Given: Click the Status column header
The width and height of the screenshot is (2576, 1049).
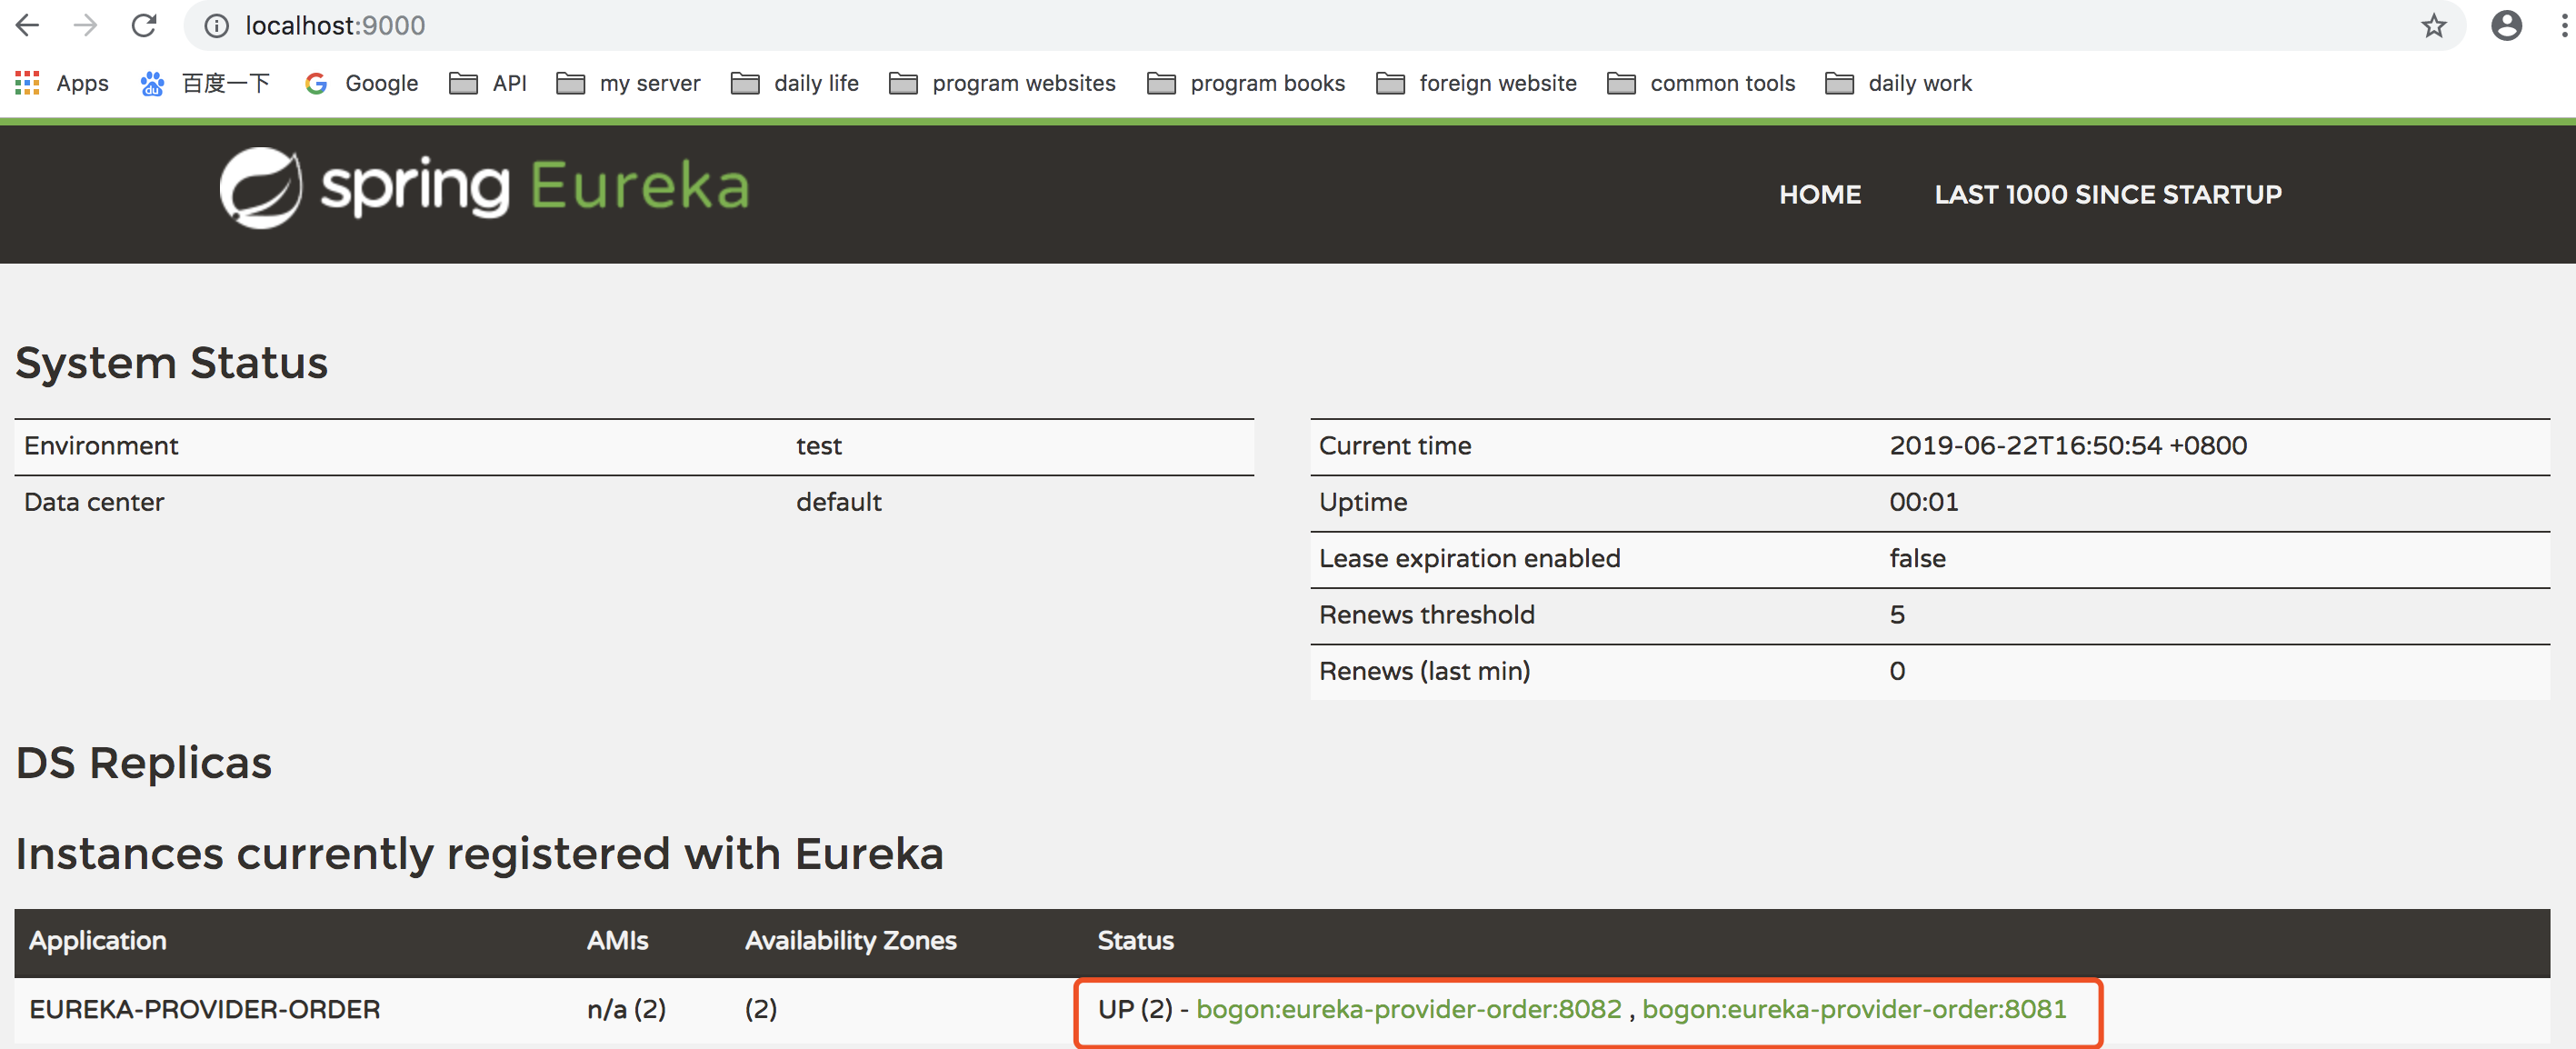Looking at the screenshot, I should (x=1136, y=941).
